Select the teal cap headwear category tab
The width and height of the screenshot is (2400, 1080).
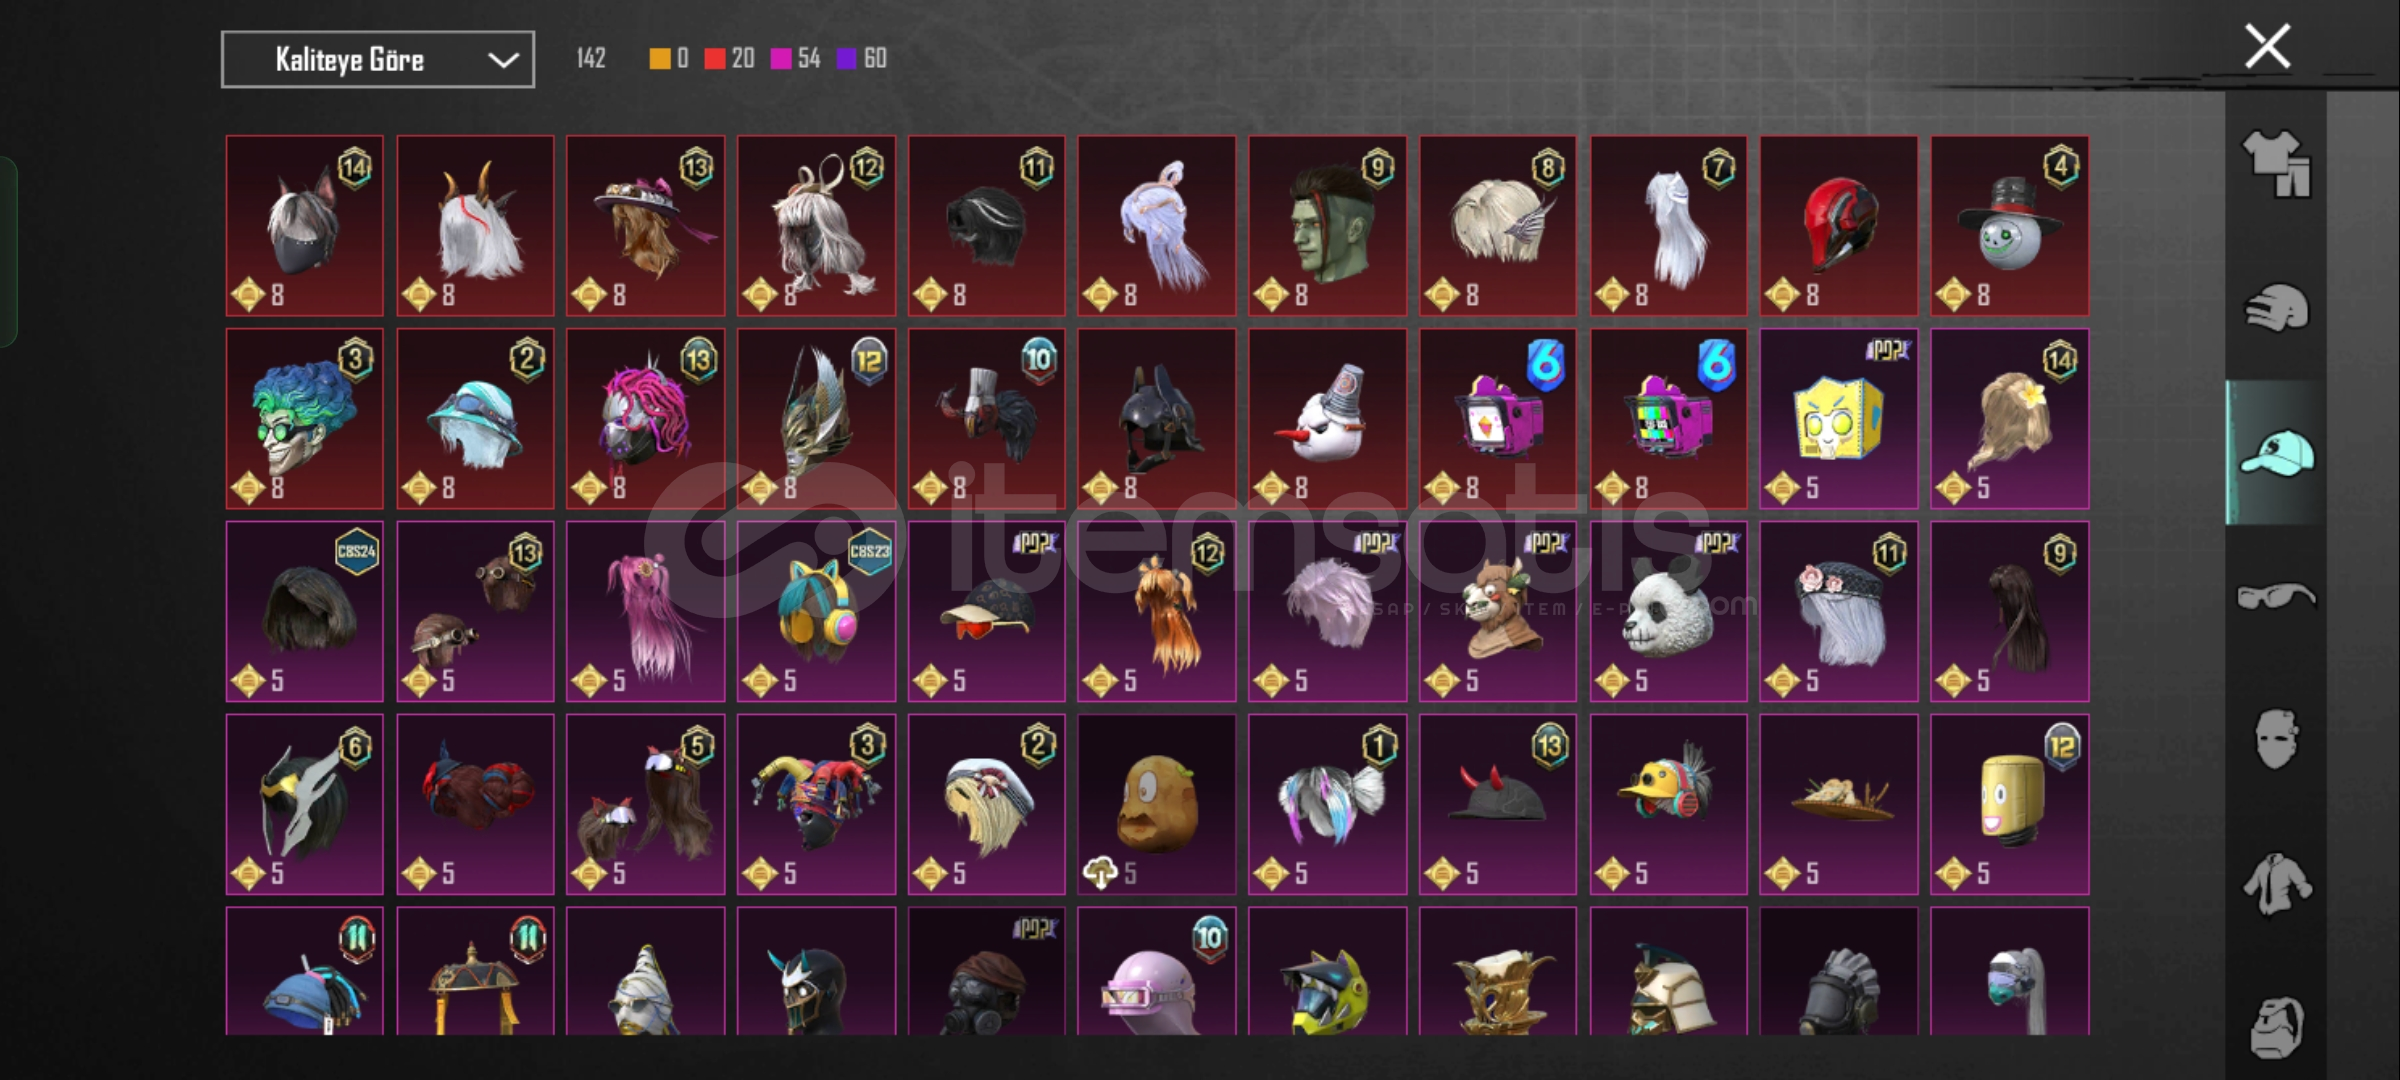(2276, 453)
